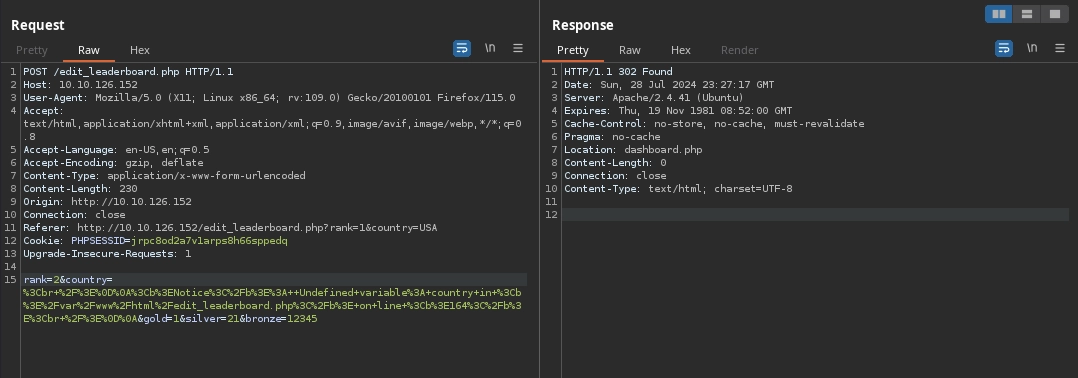Image resolution: width=1078 pixels, height=378 pixels.
Task: Select the Response Pretty tab
Action: pyautogui.click(x=573, y=50)
